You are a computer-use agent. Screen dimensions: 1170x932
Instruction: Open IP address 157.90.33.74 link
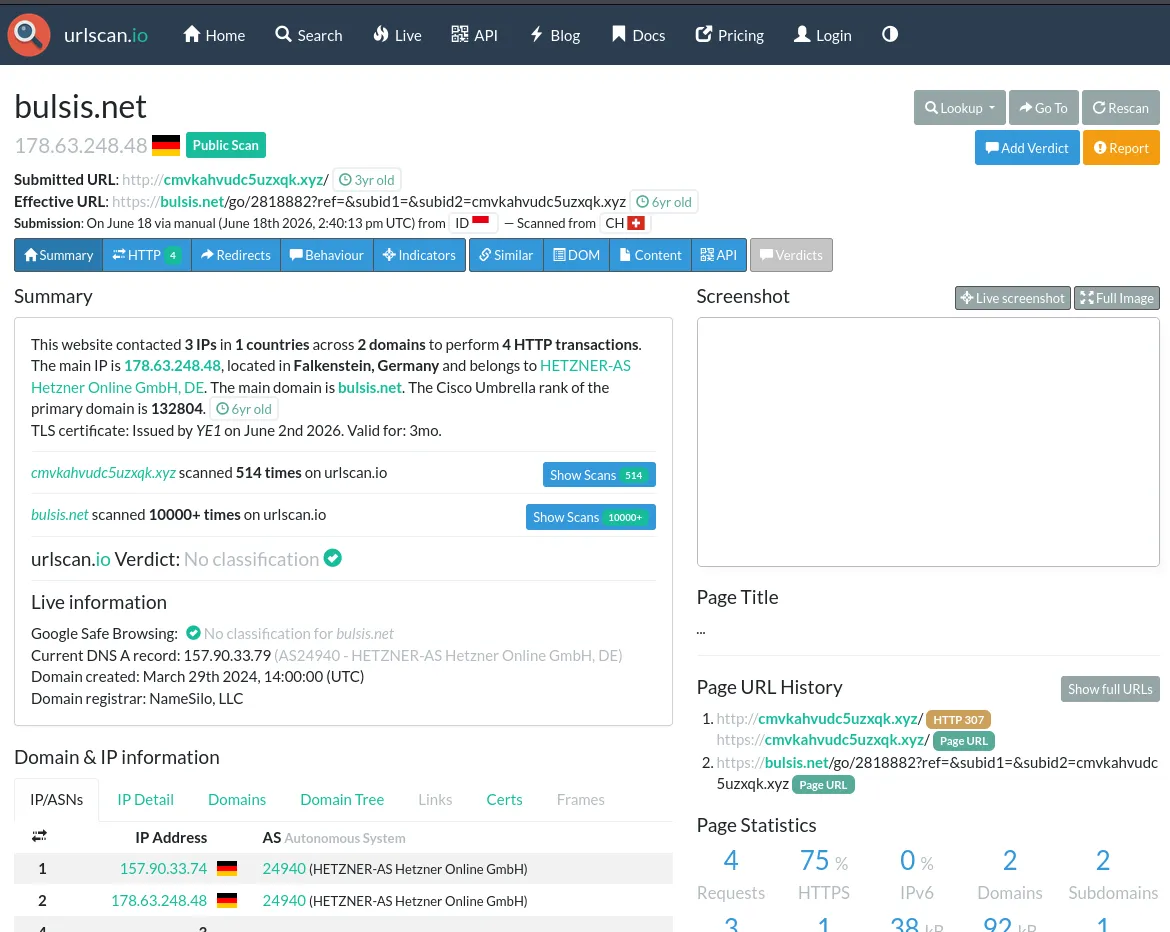click(x=163, y=869)
